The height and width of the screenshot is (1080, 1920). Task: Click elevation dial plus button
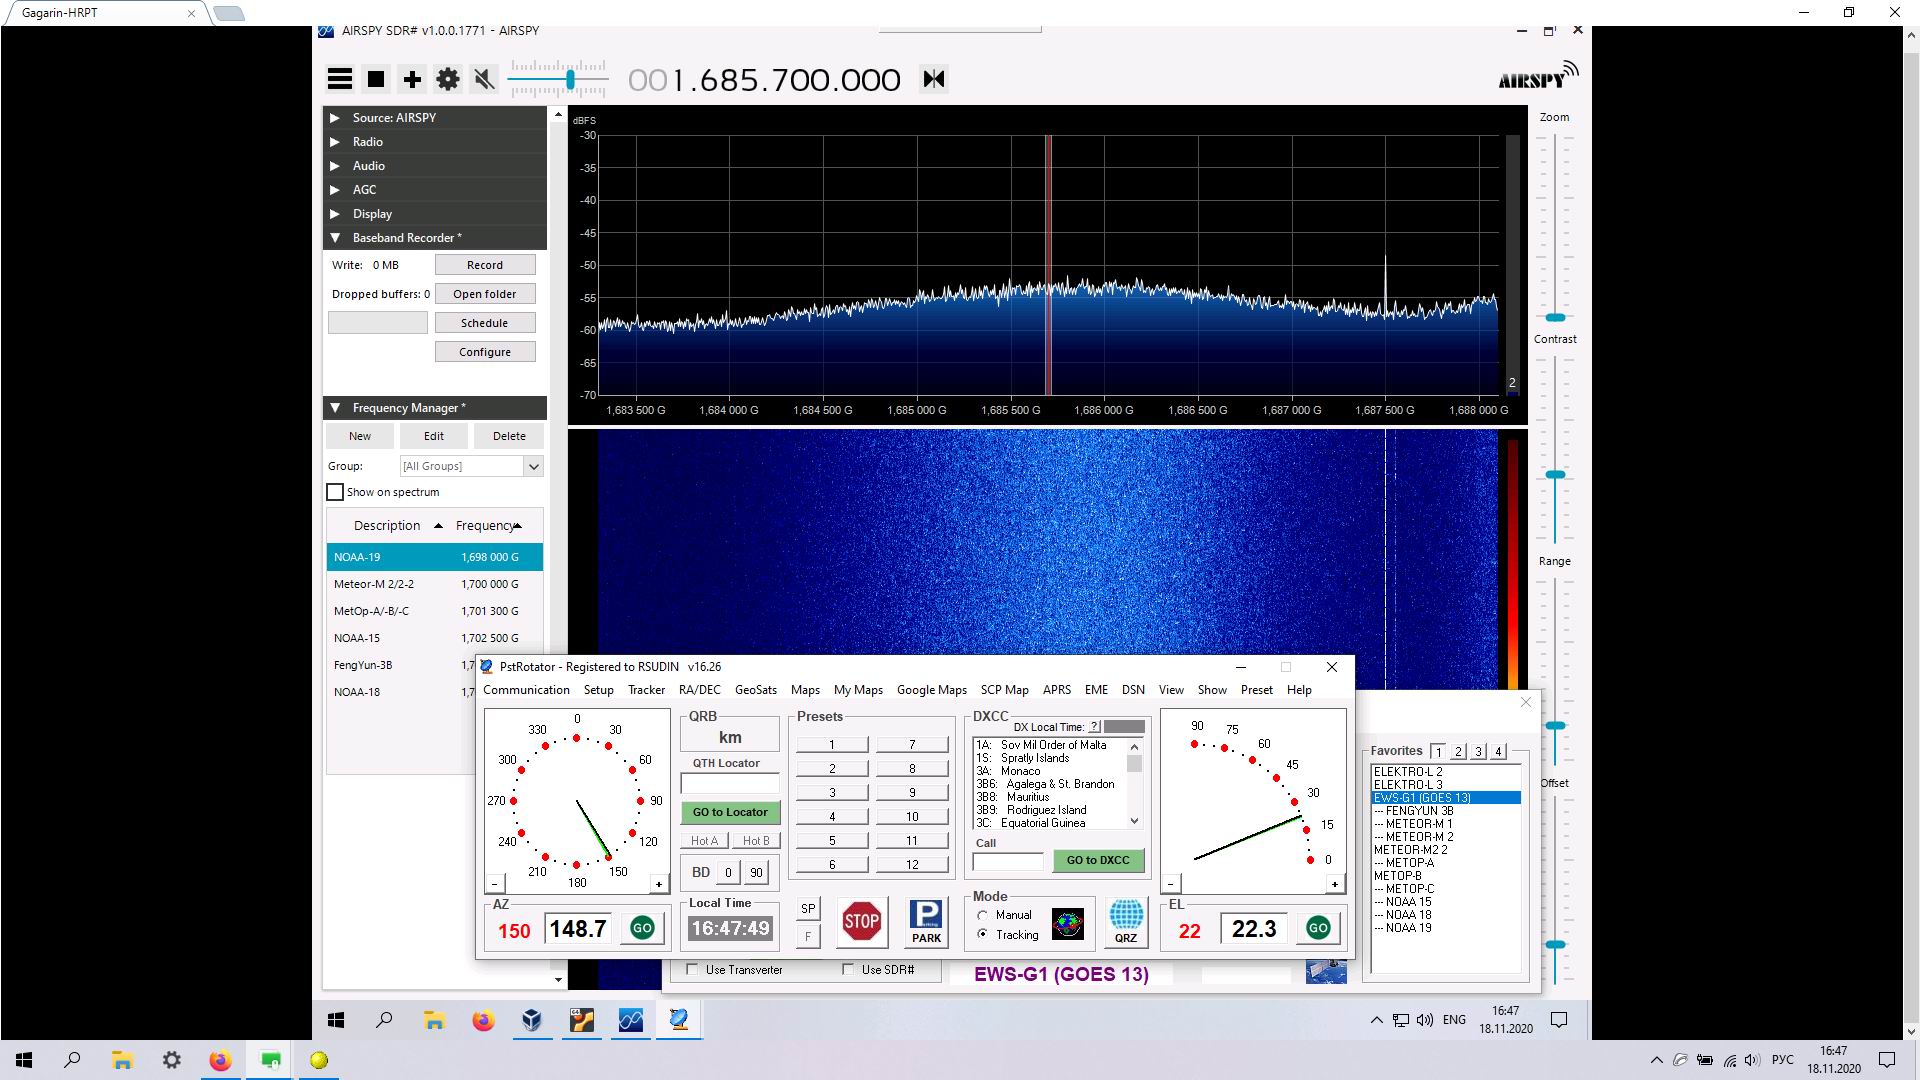1334,883
